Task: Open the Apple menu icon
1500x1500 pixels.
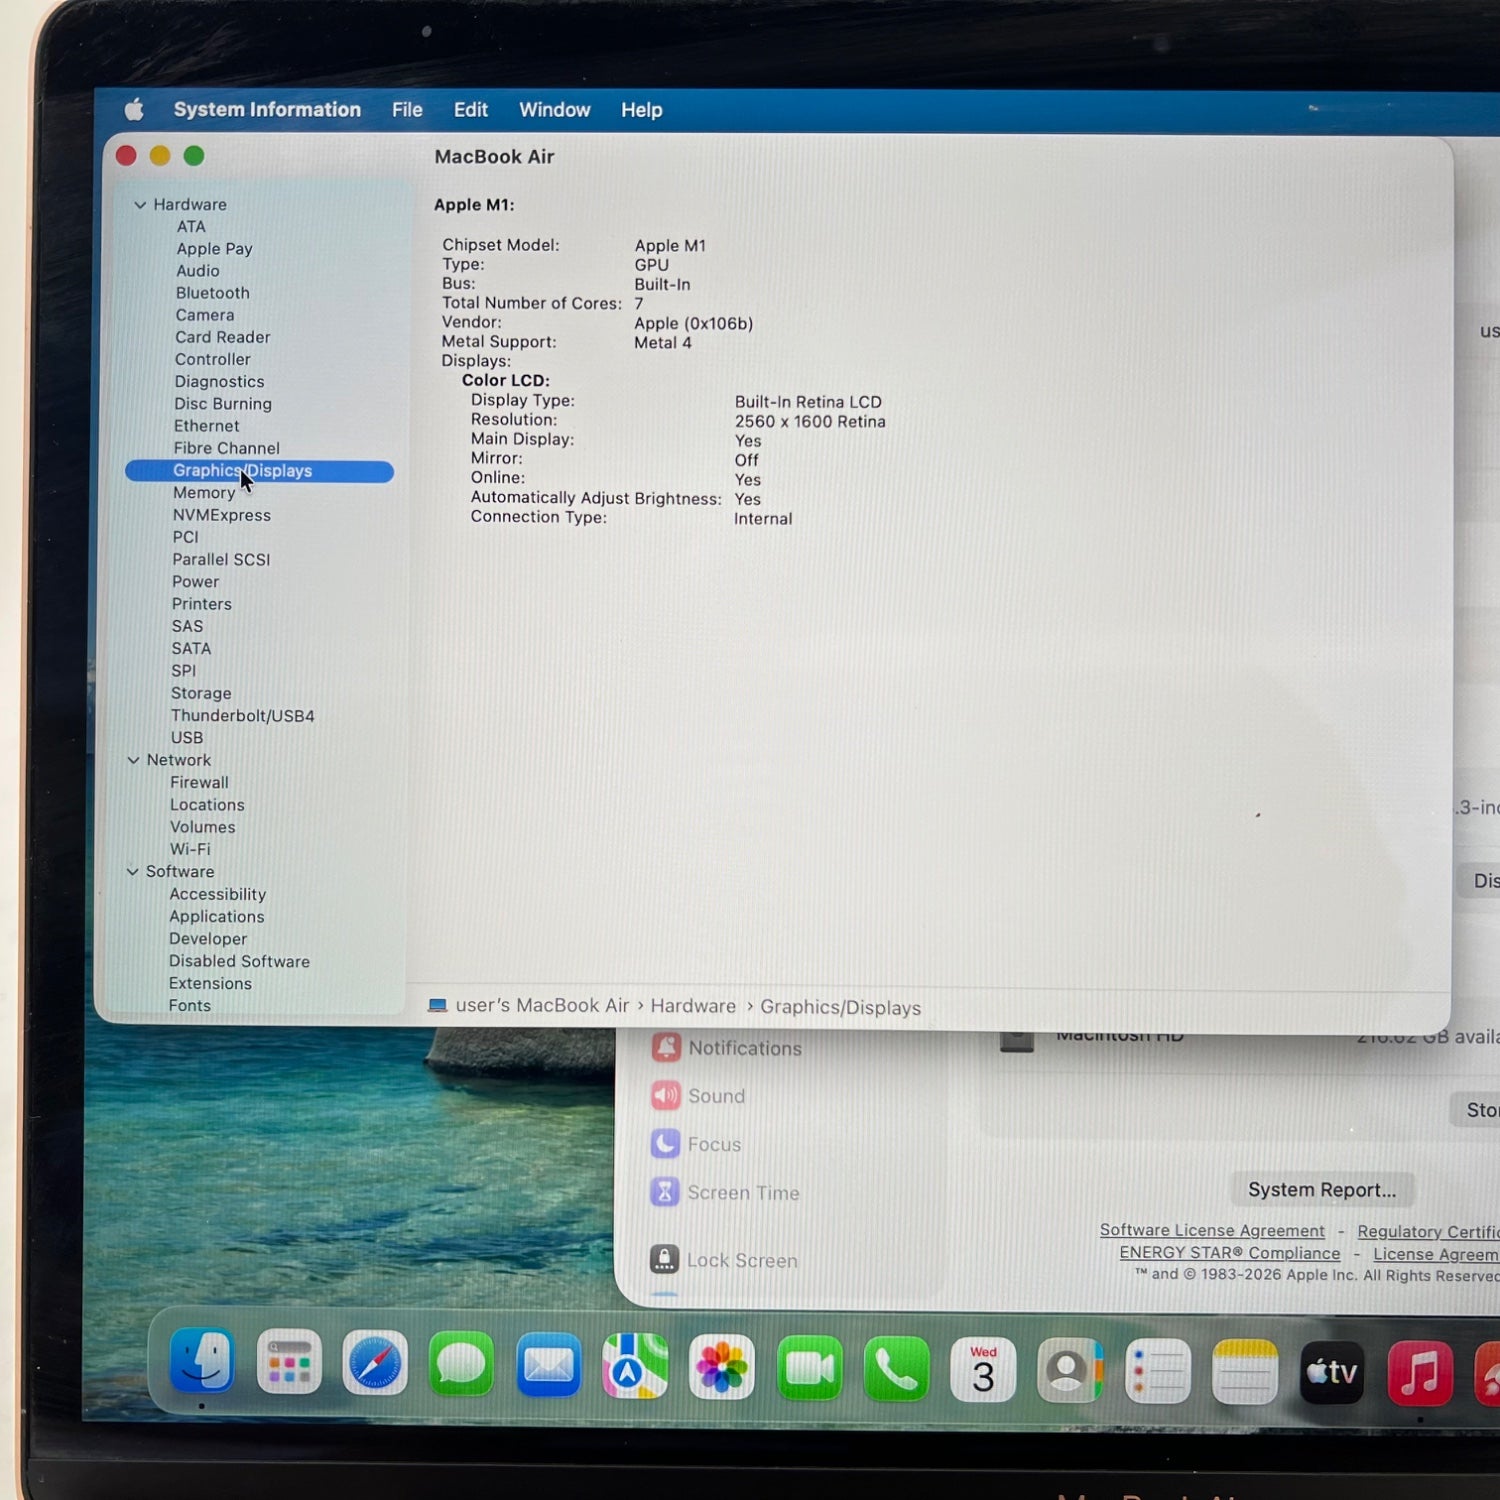Action: point(134,109)
